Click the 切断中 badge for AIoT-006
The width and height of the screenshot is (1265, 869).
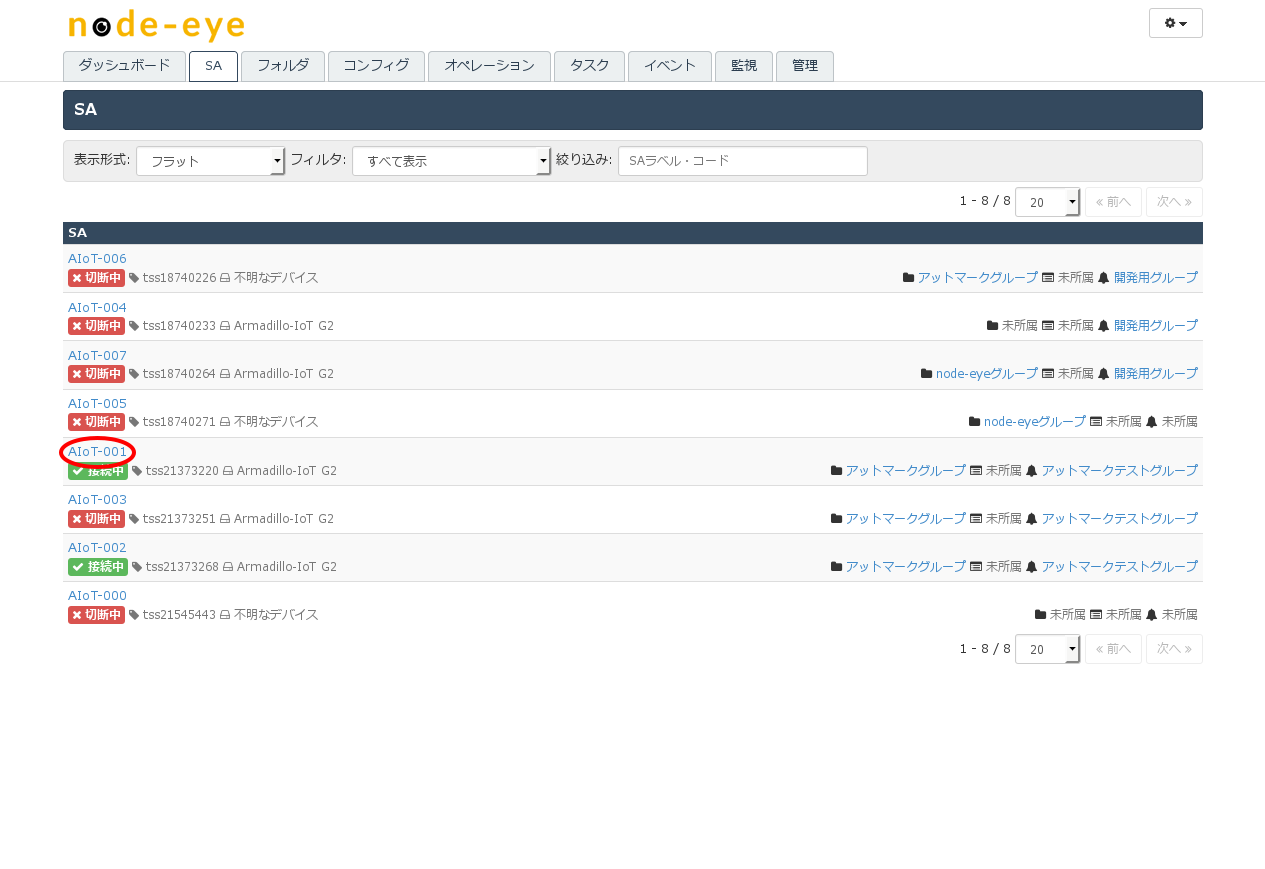[96, 278]
